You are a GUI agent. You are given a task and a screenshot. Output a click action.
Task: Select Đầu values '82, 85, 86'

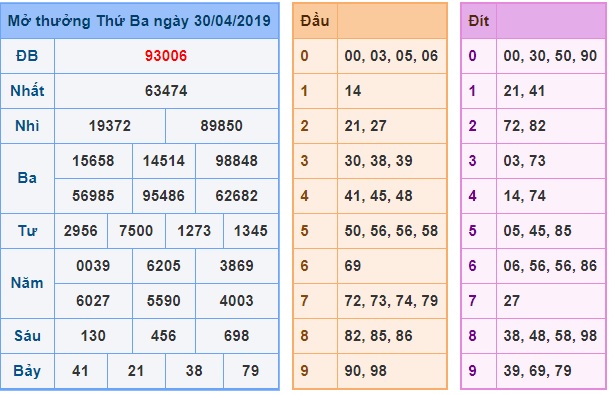click(x=379, y=336)
